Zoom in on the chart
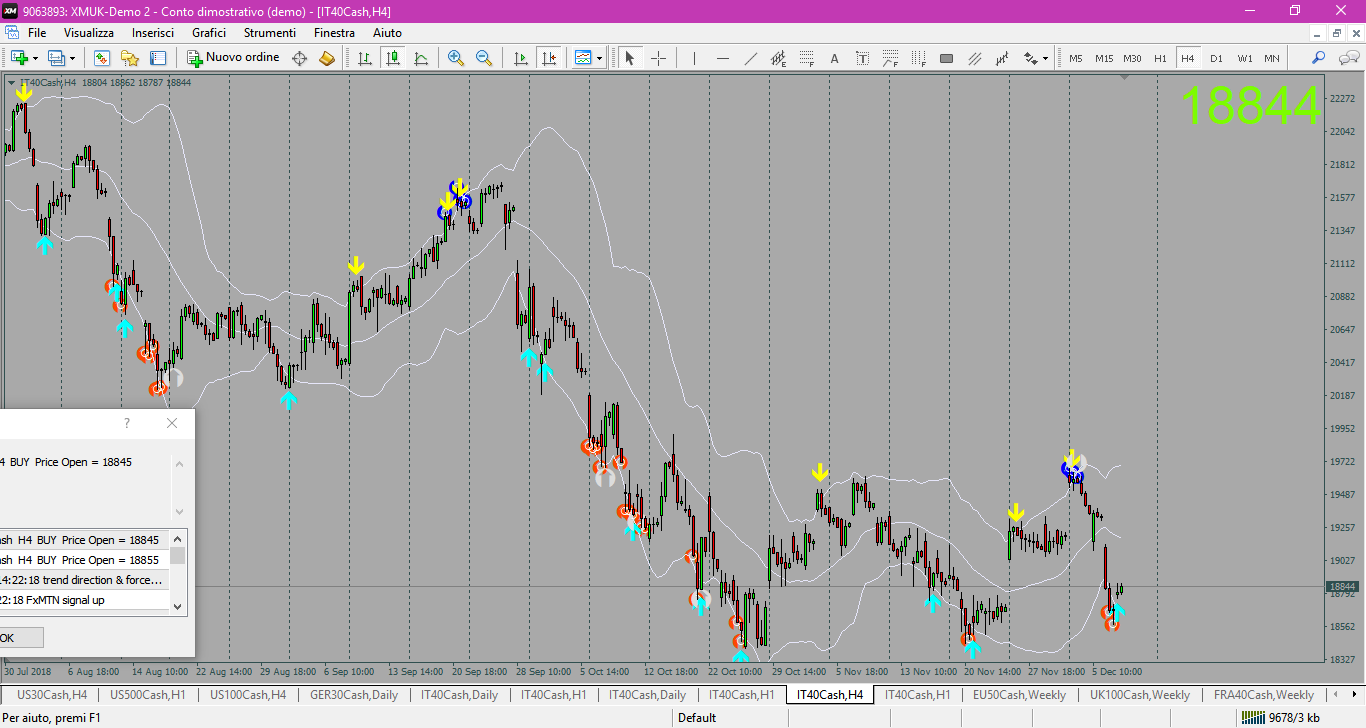This screenshot has width=1366, height=728. (456, 58)
